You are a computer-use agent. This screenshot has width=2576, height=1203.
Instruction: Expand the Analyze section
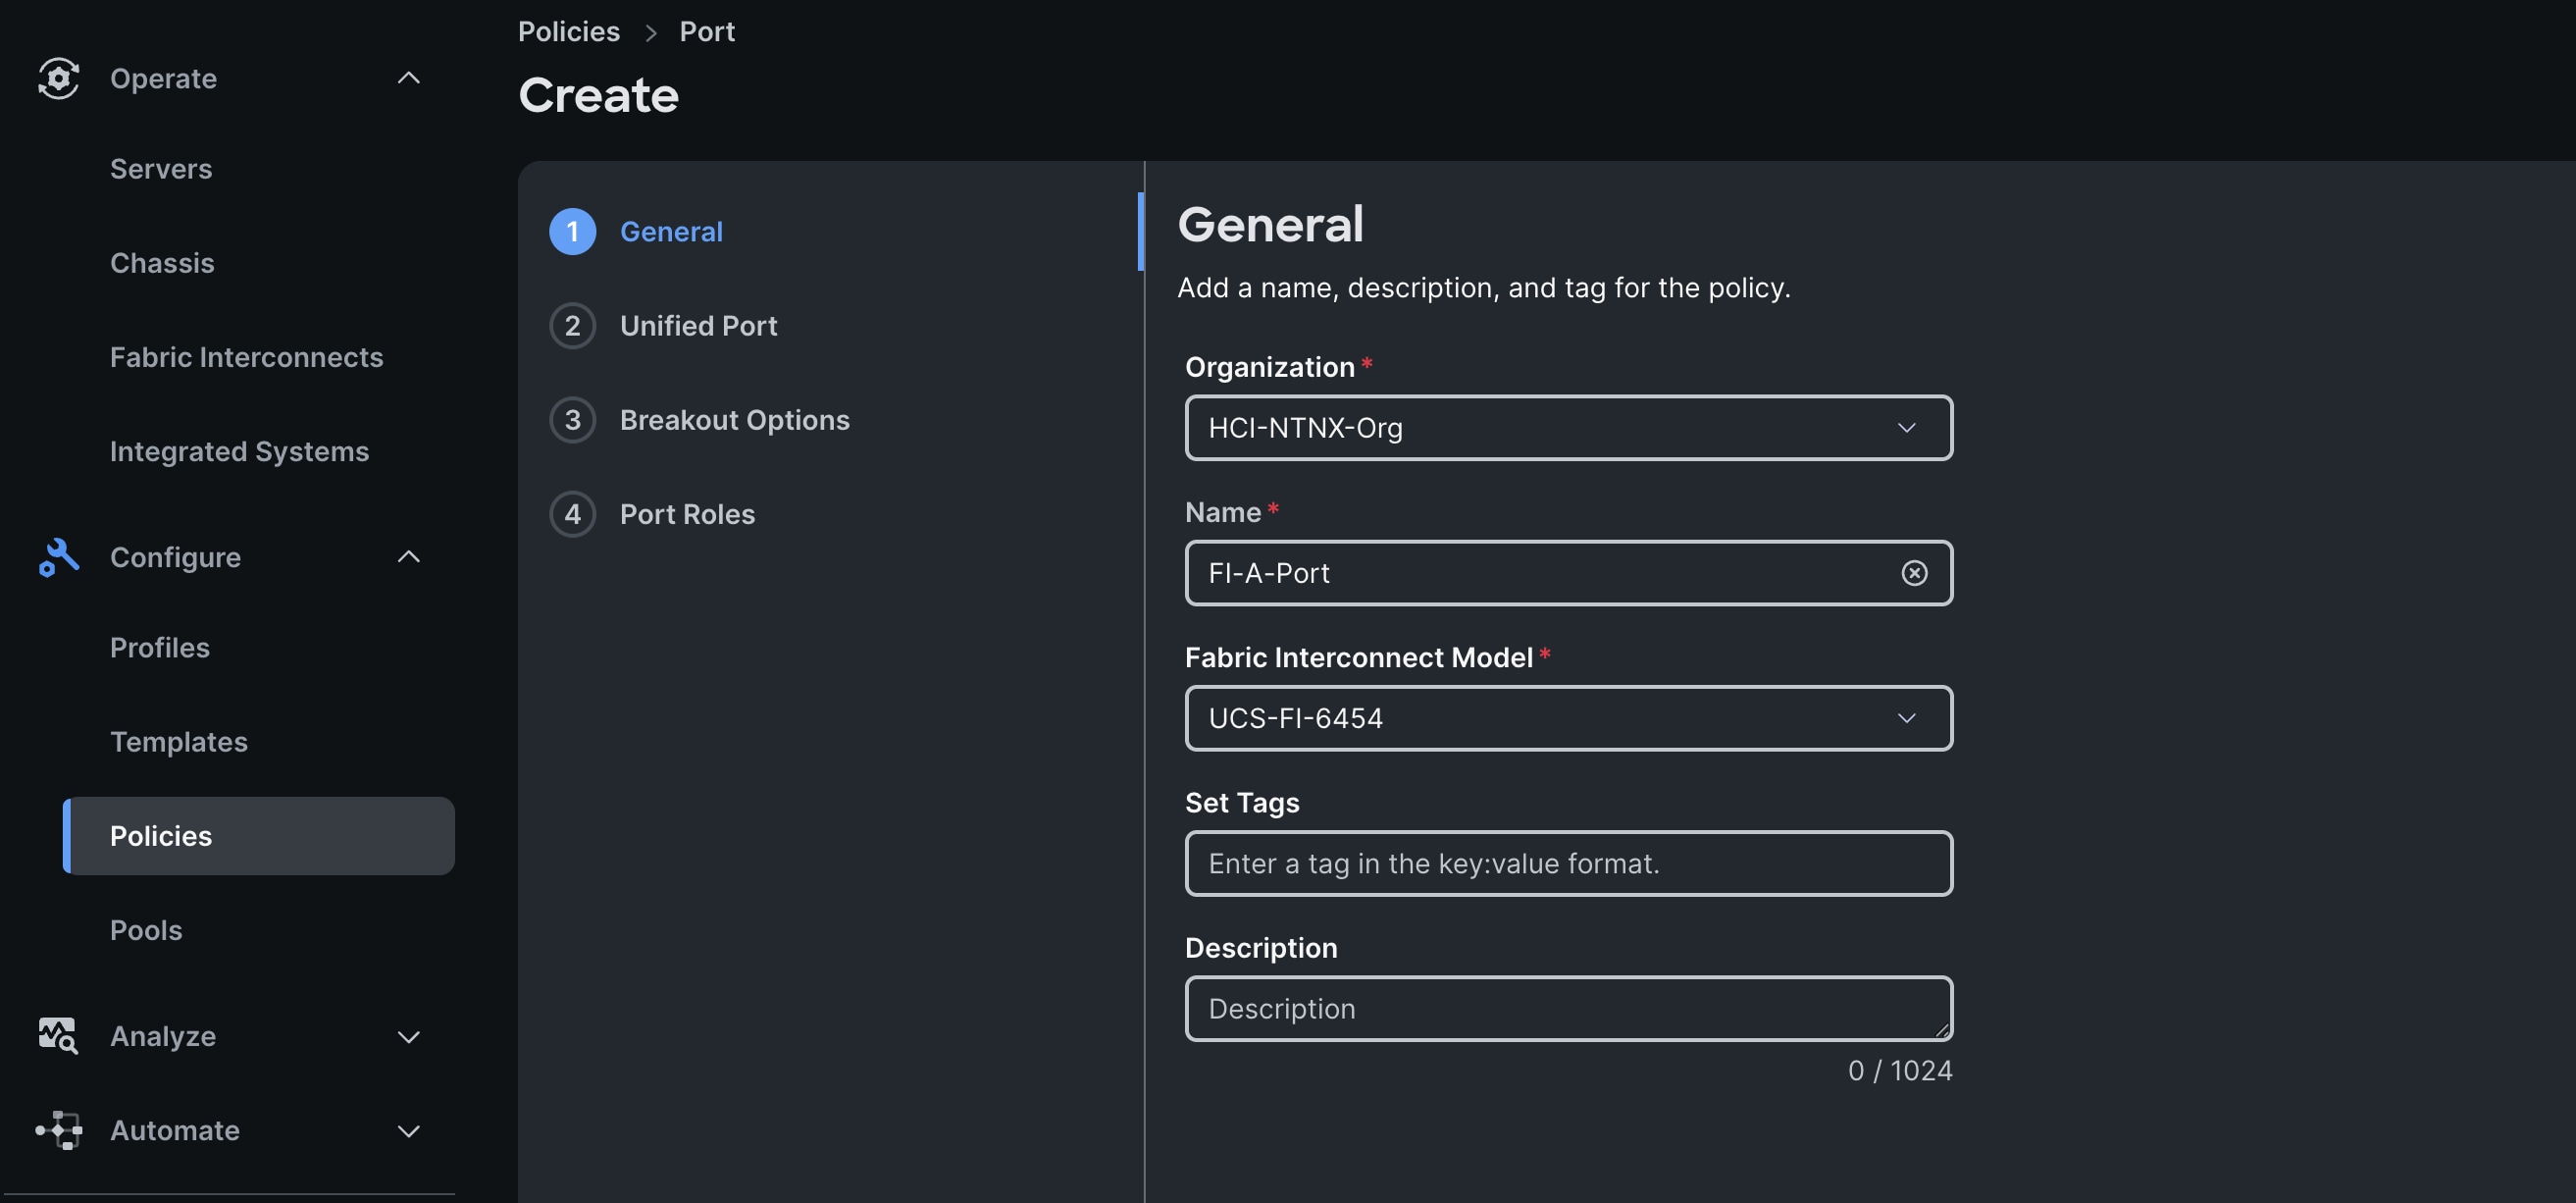coord(408,1036)
